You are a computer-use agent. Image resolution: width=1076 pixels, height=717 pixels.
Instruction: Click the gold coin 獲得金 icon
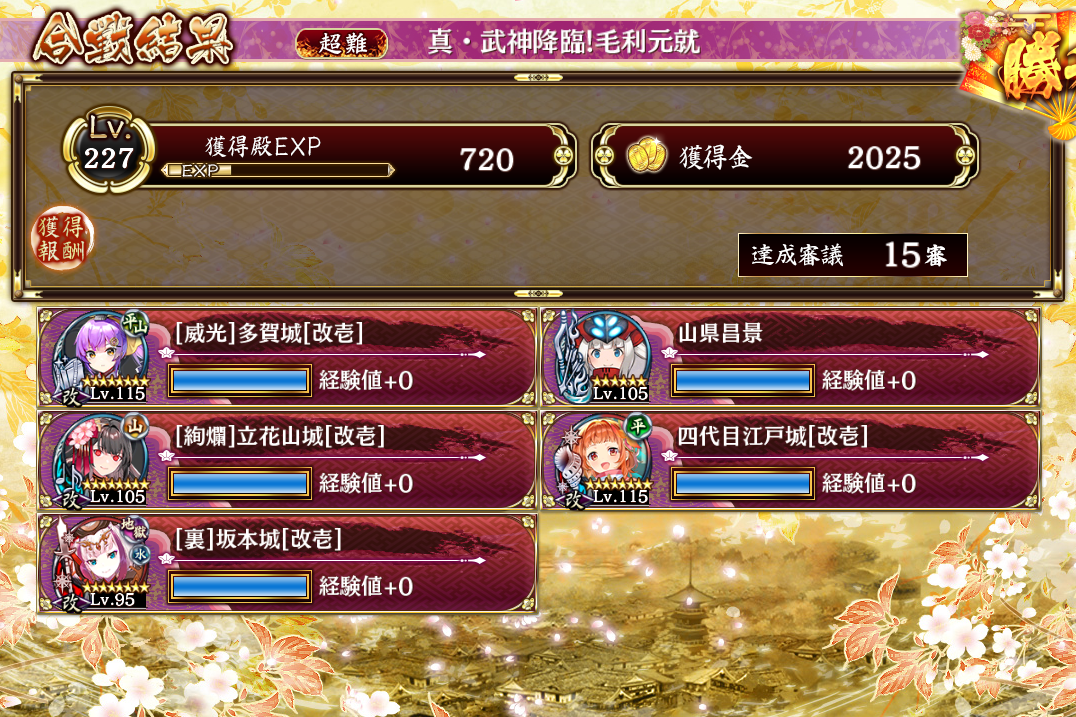coord(646,156)
